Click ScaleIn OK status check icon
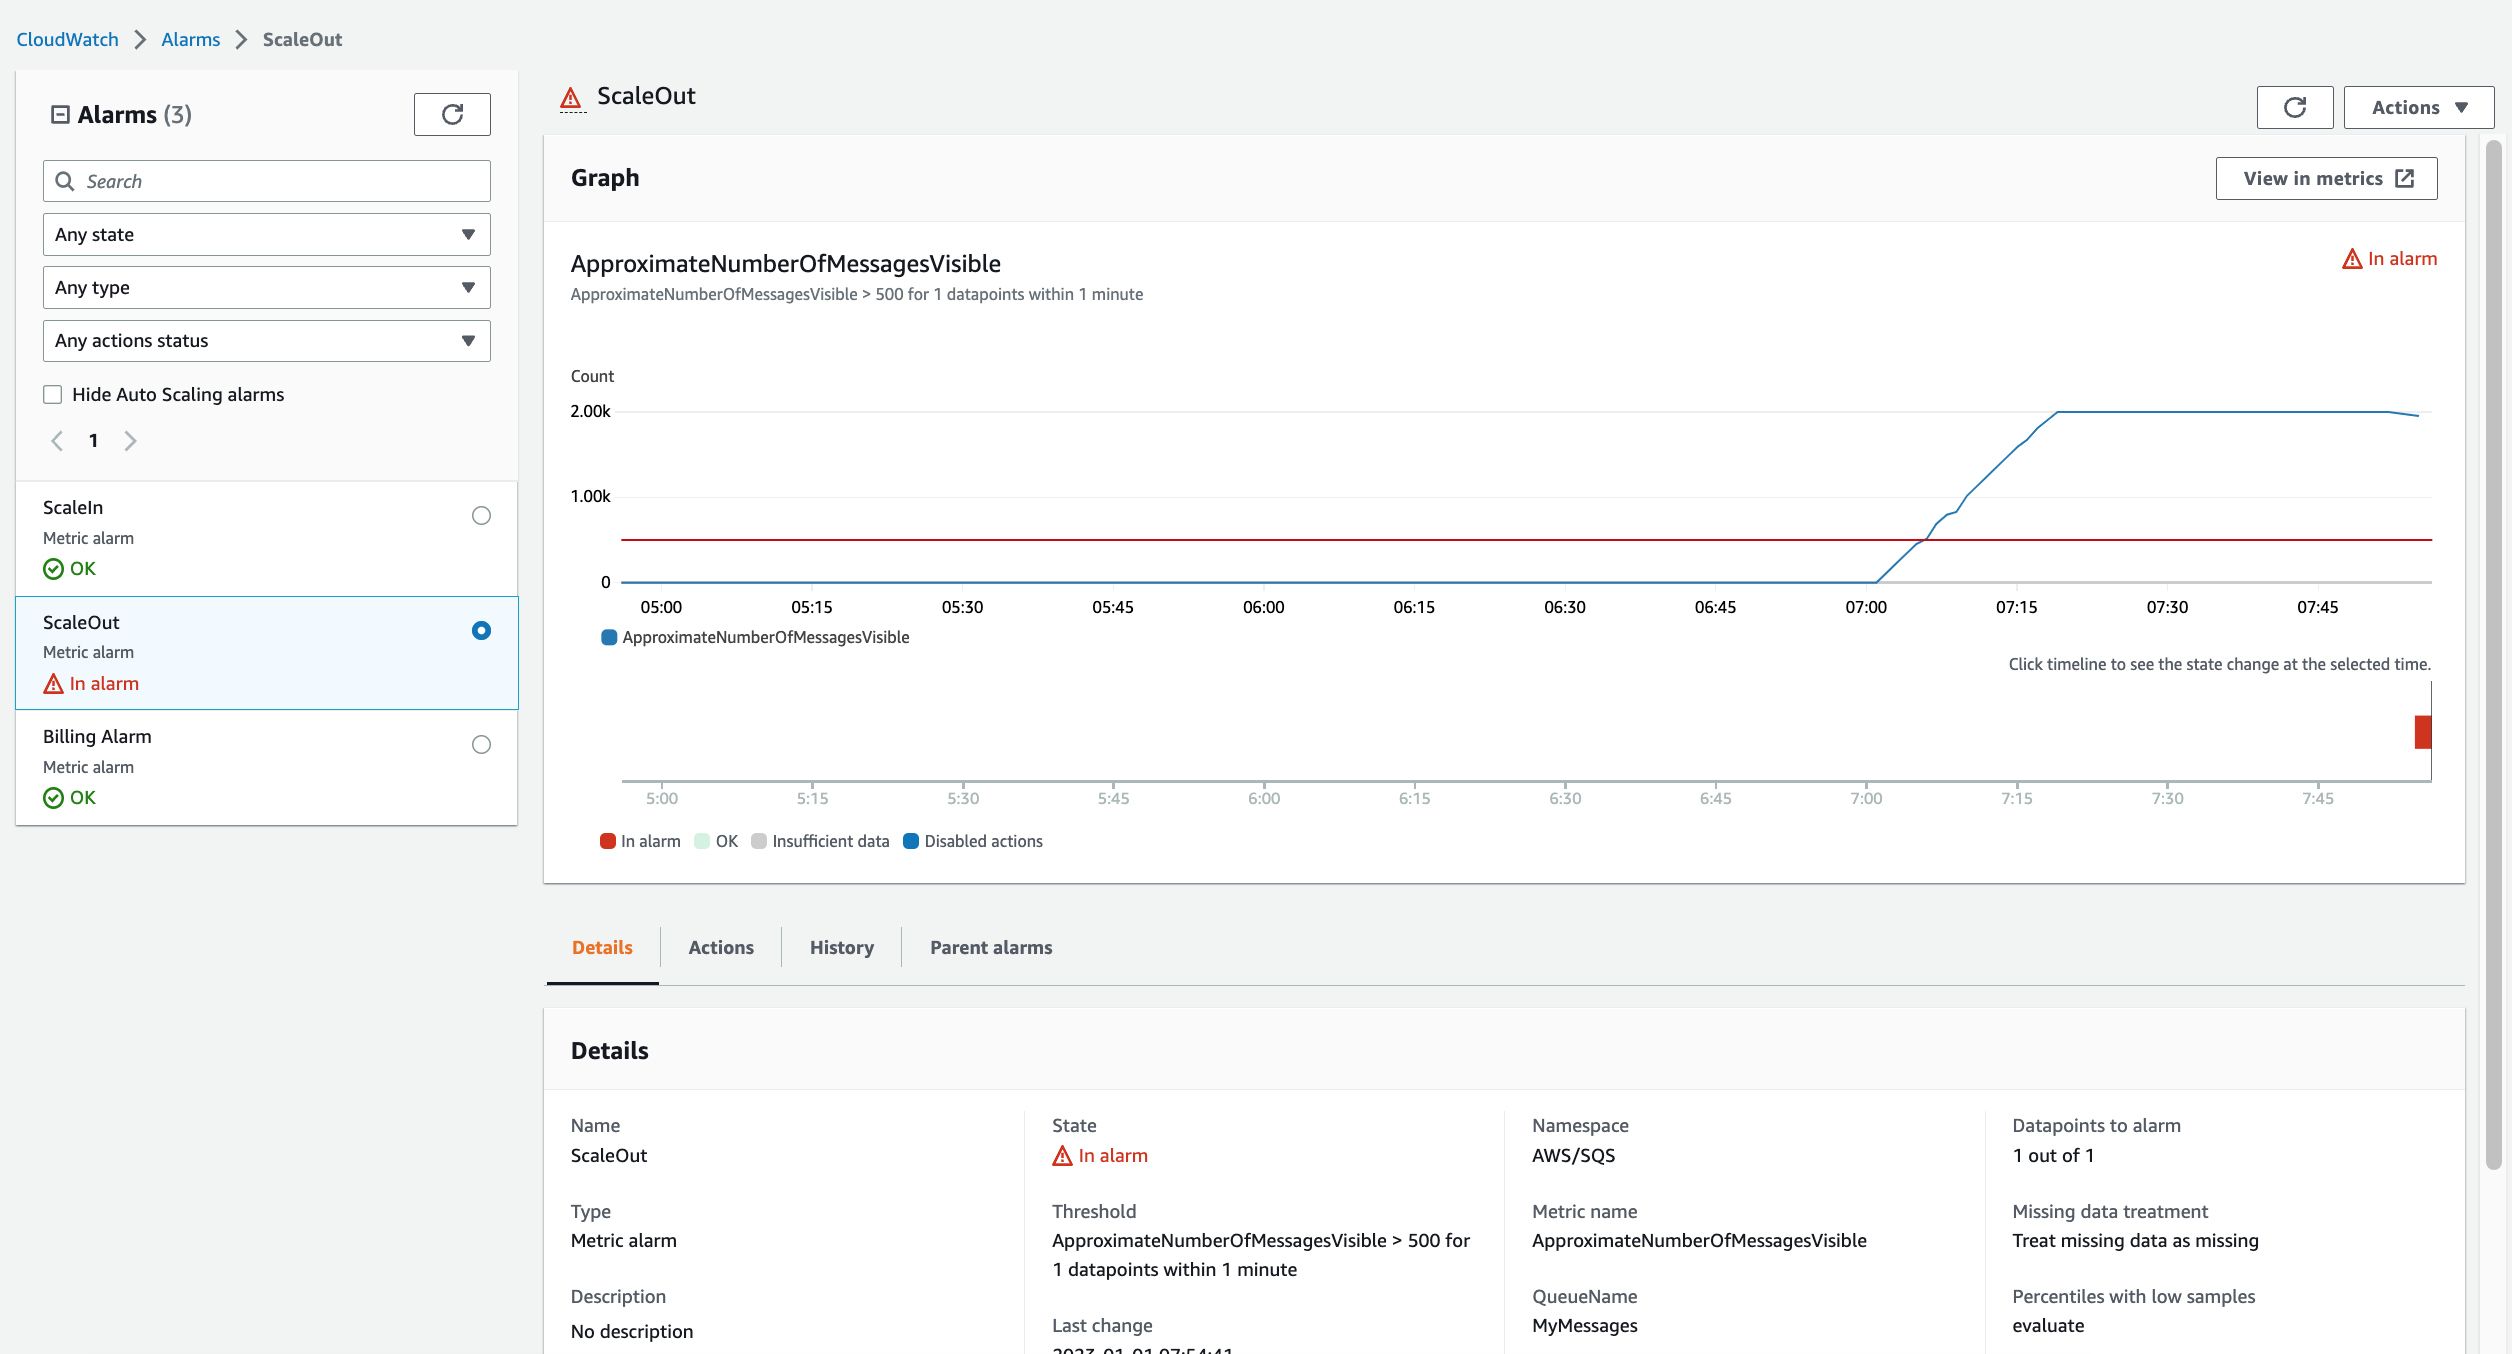This screenshot has width=2512, height=1354. coord(53,569)
